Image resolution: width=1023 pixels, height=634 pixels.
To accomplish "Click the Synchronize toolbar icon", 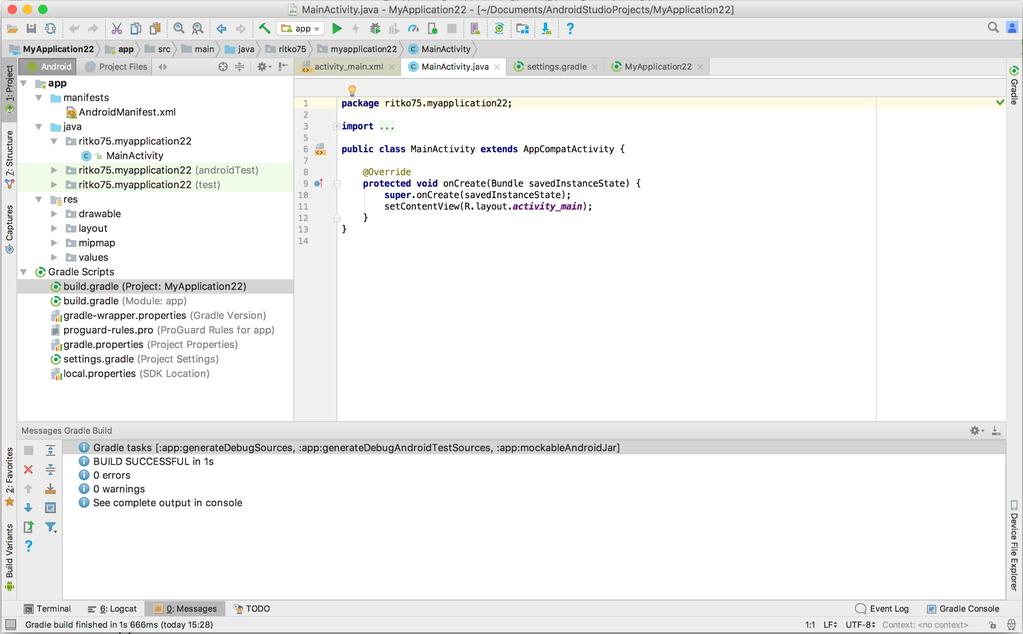I will (x=50, y=29).
